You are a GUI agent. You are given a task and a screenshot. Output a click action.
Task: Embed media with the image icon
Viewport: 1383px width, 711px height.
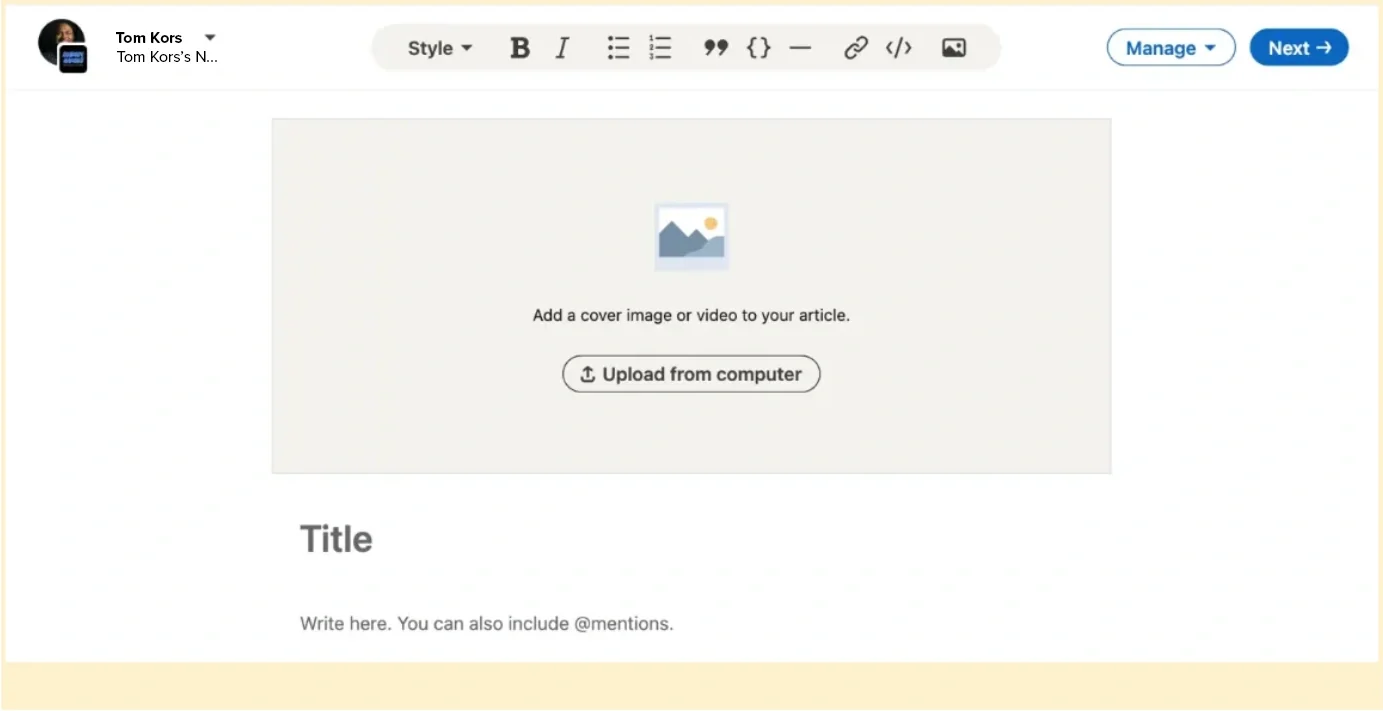click(952, 47)
